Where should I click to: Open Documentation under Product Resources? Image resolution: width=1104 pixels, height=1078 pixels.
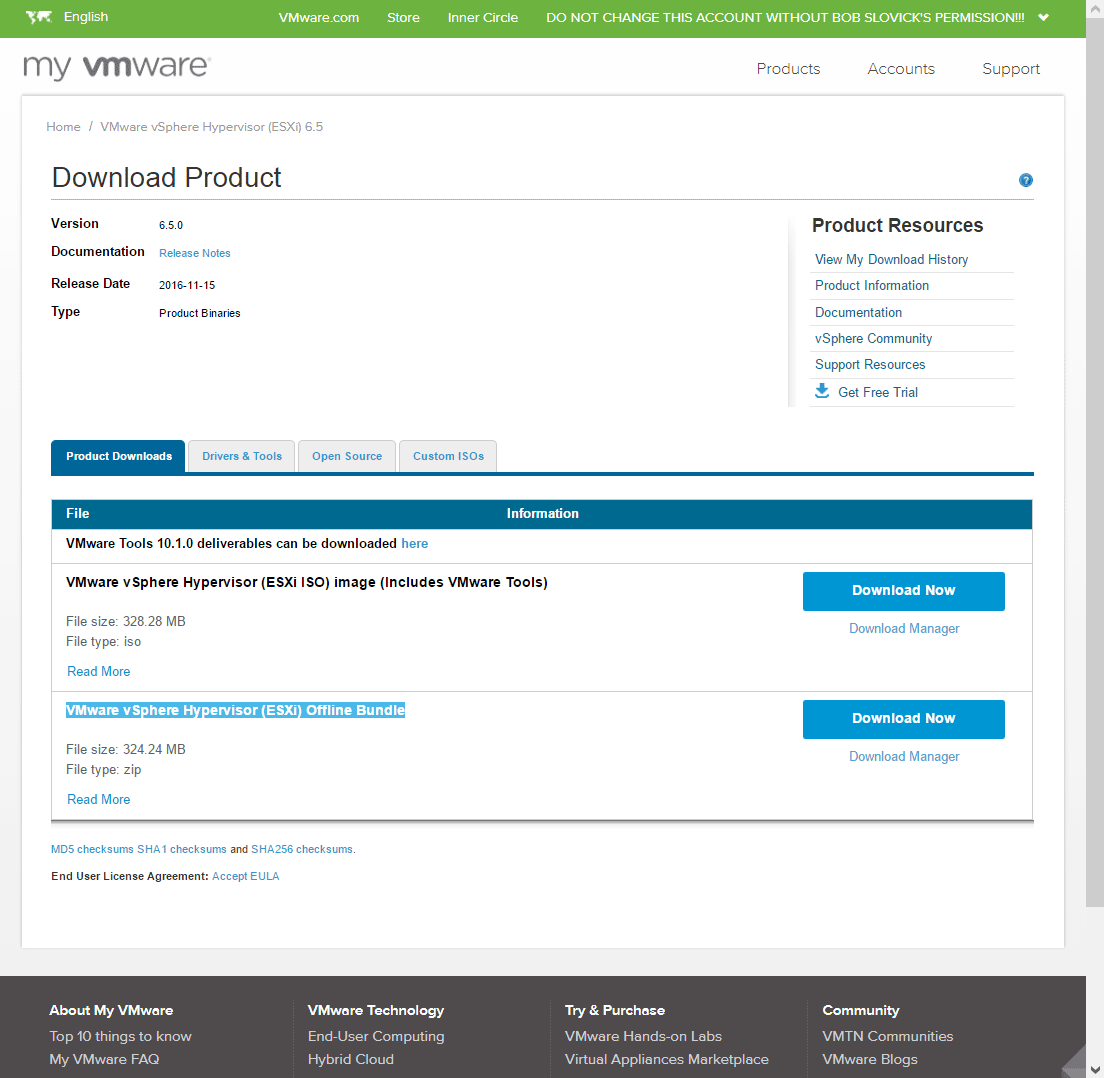tap(858, 313)
